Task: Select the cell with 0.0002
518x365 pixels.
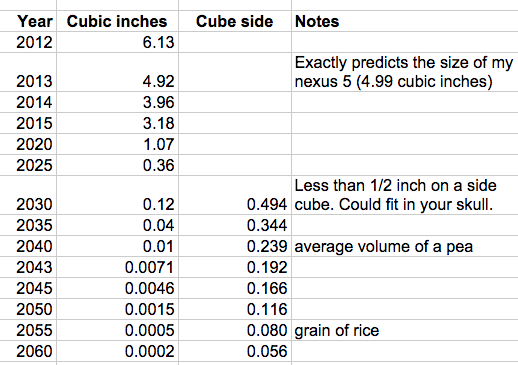Action: click(117, 351)
